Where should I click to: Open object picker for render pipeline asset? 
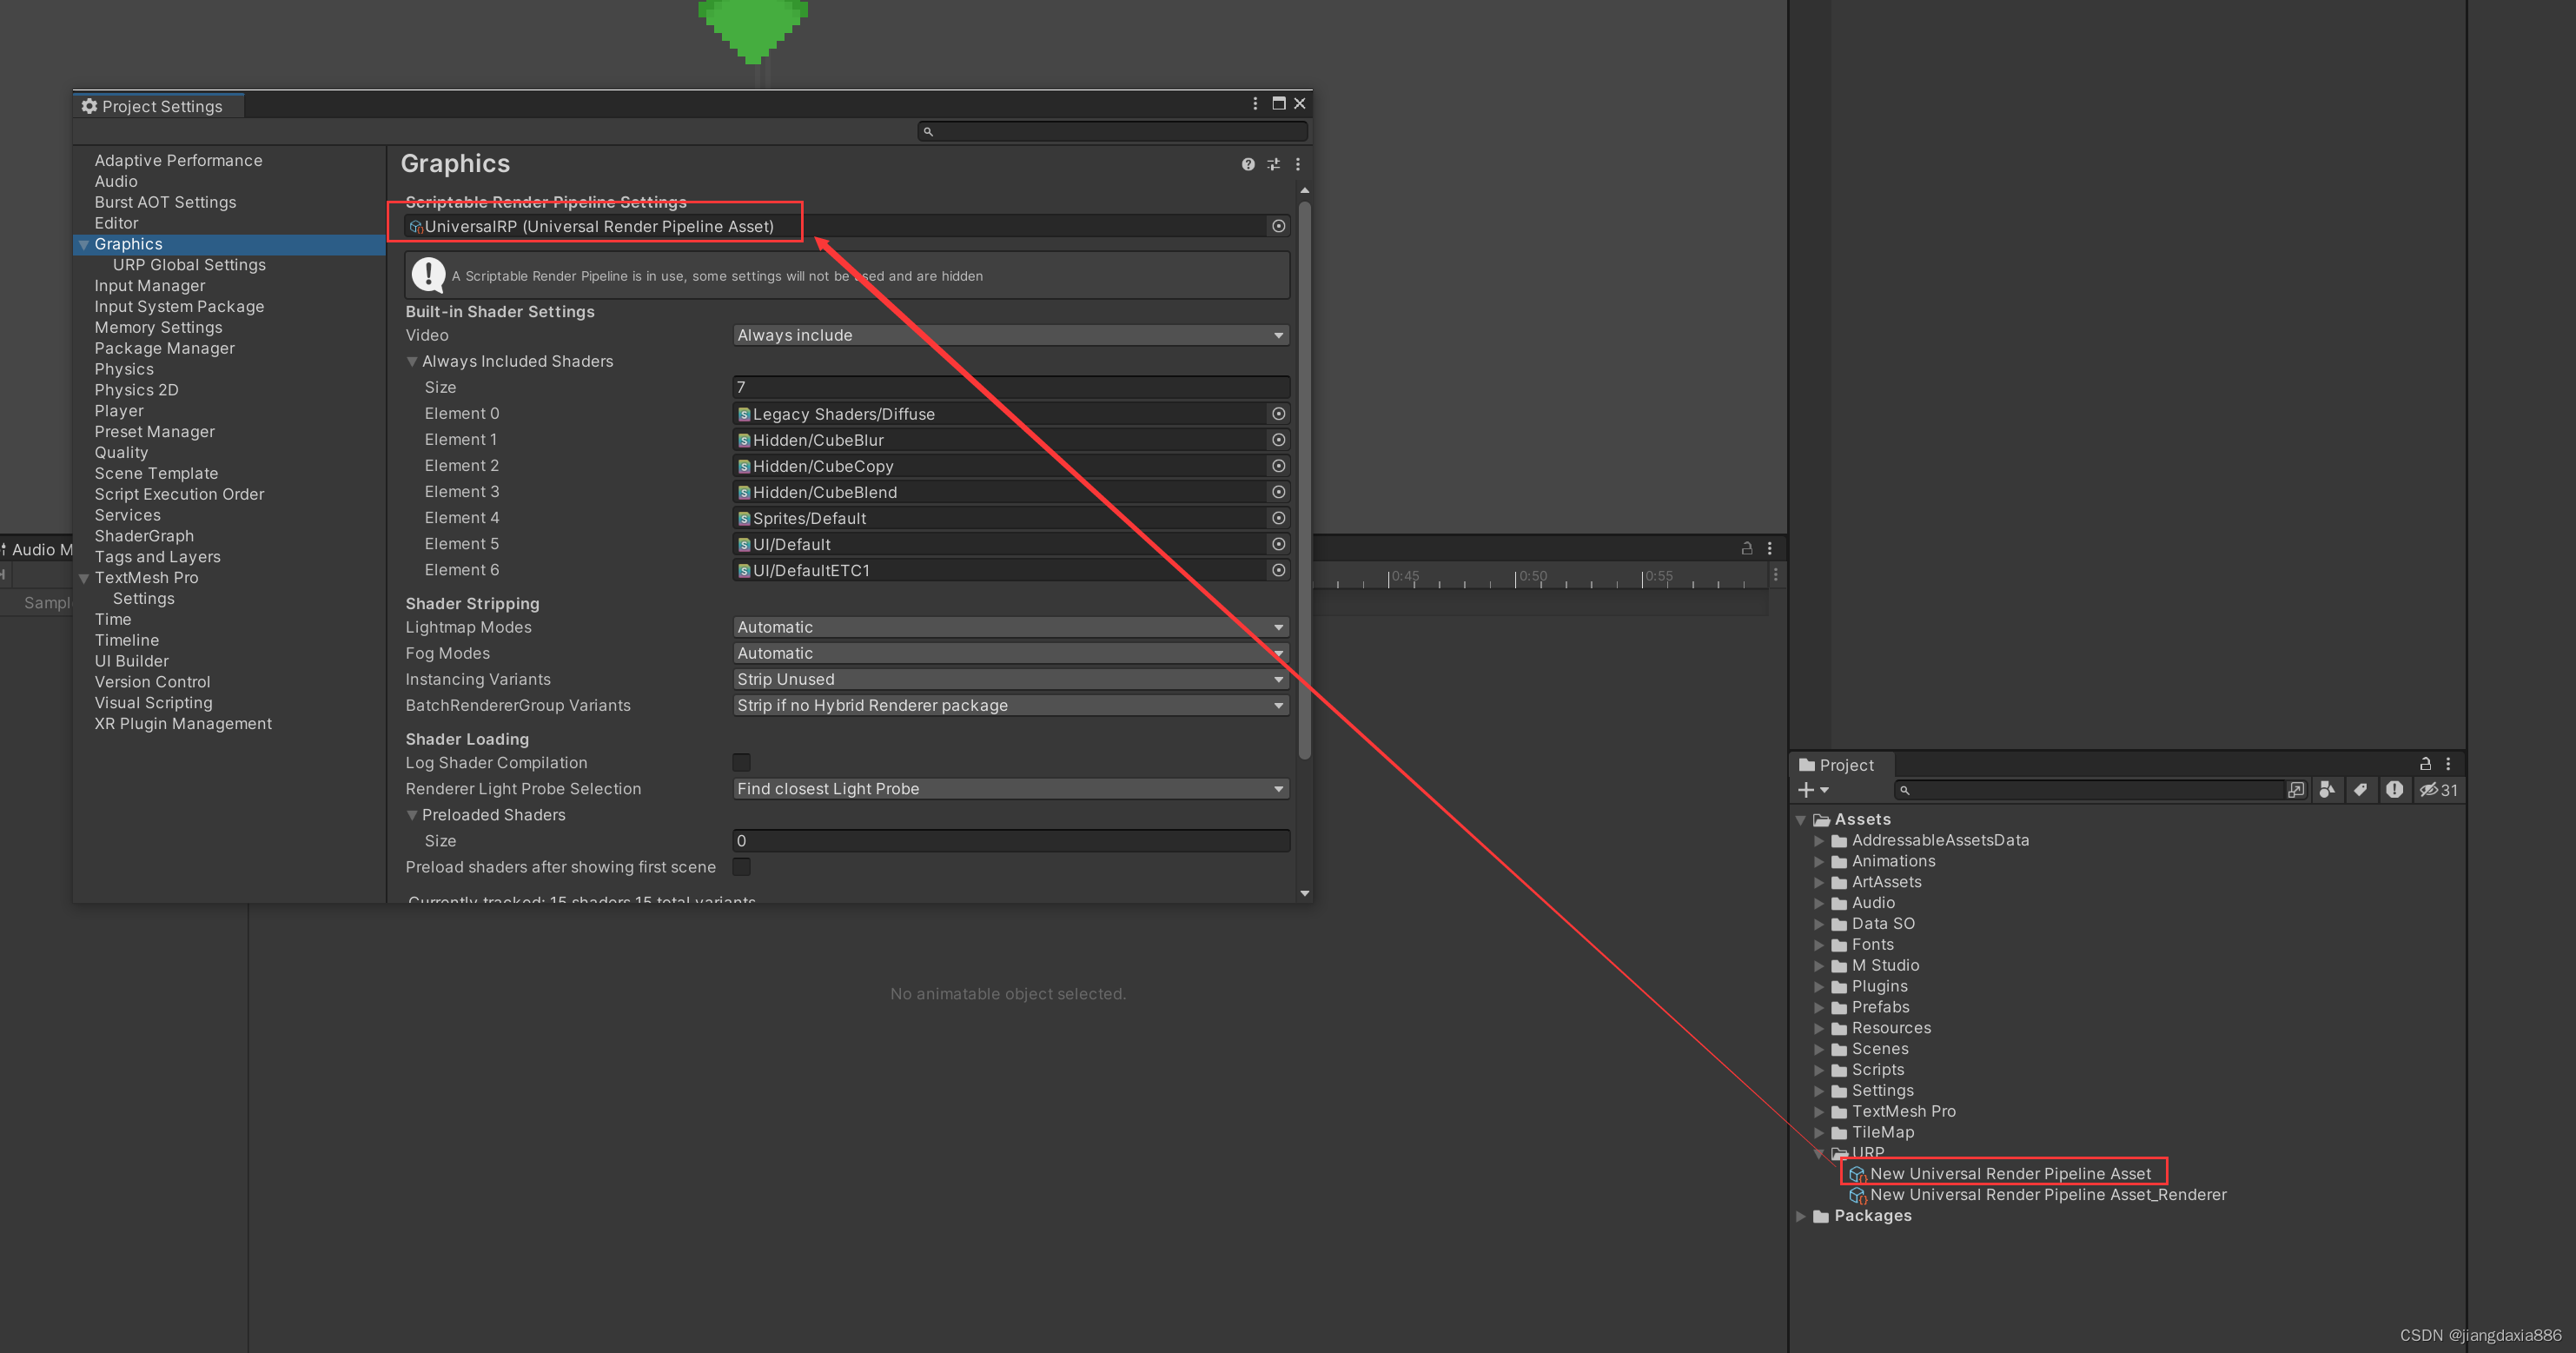tap(1278, 226)
